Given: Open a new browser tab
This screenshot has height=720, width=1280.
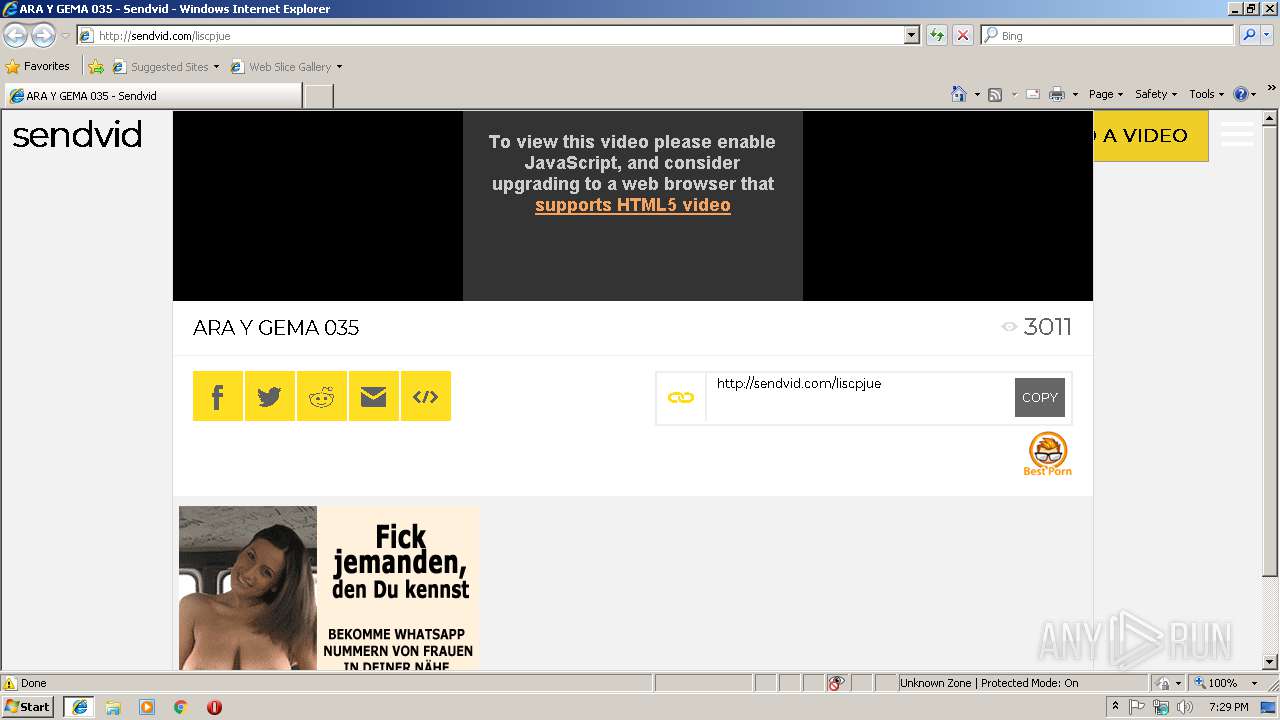Looking at the screenshot, I should [x=318, y=96].
